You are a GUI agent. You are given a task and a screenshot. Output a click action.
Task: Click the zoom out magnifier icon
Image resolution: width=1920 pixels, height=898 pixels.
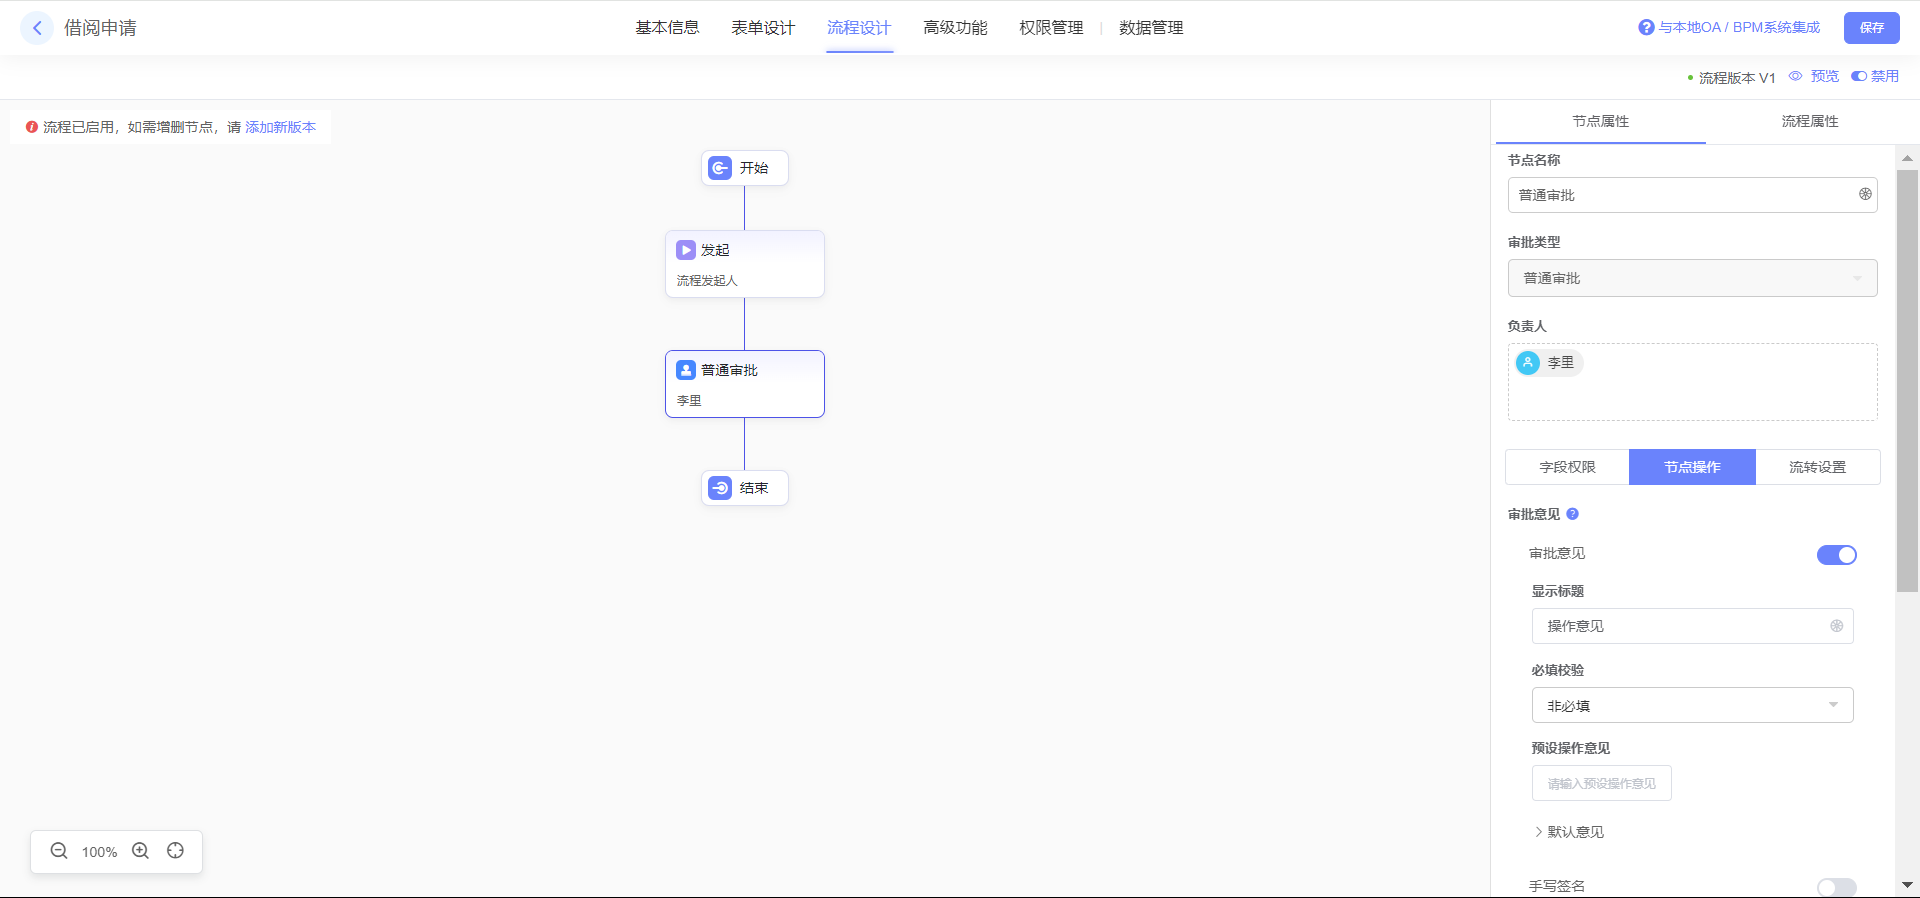(x=59, y=851)
